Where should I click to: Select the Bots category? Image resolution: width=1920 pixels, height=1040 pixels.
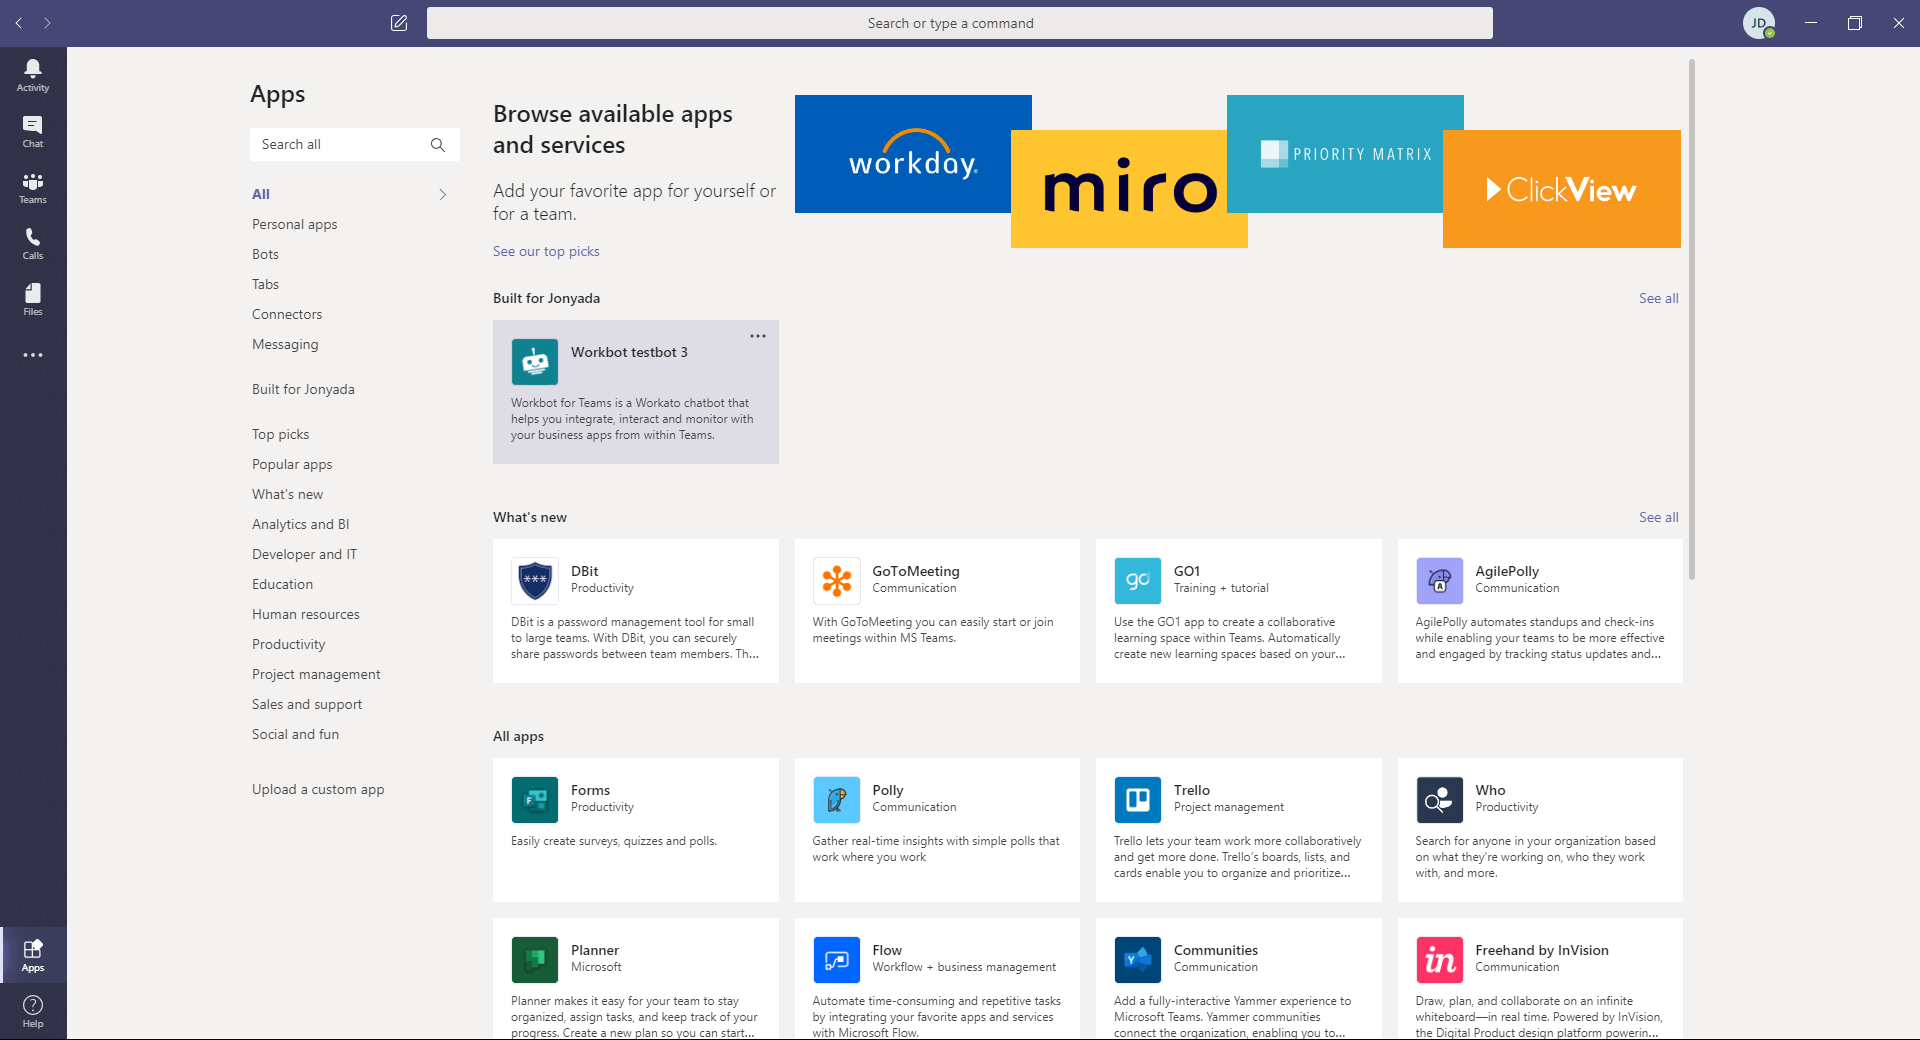pos(265,254)
